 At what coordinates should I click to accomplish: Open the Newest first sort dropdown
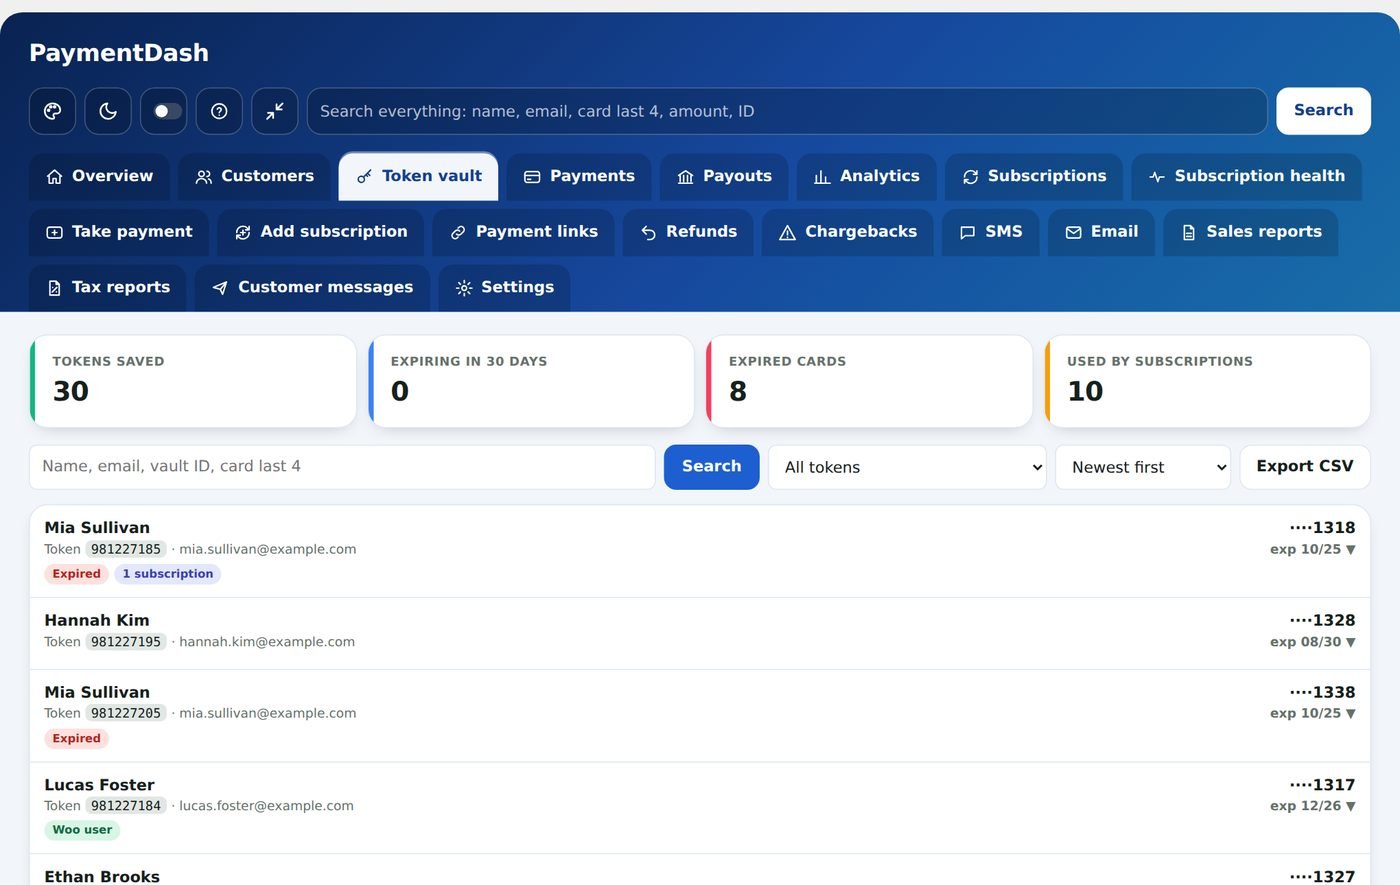(x=1143, y=467)
